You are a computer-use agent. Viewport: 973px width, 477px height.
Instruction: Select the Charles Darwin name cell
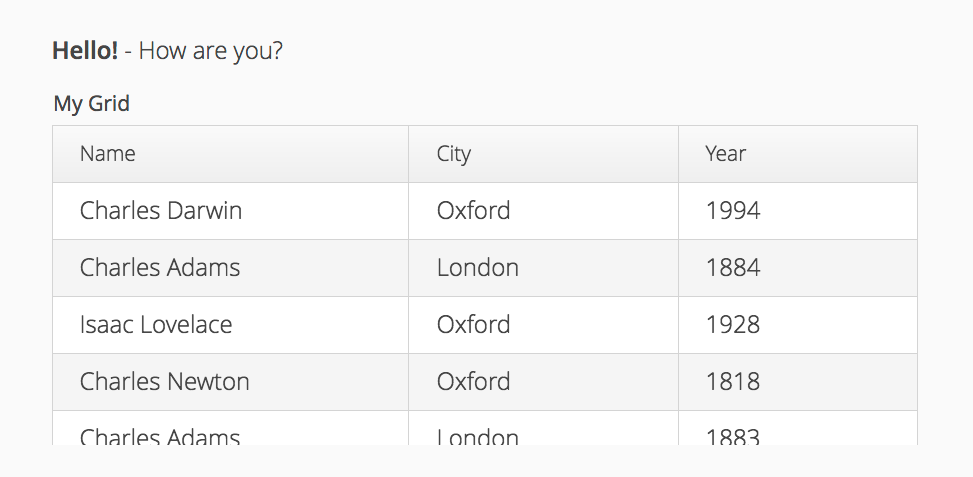click(x=230, y=211)
